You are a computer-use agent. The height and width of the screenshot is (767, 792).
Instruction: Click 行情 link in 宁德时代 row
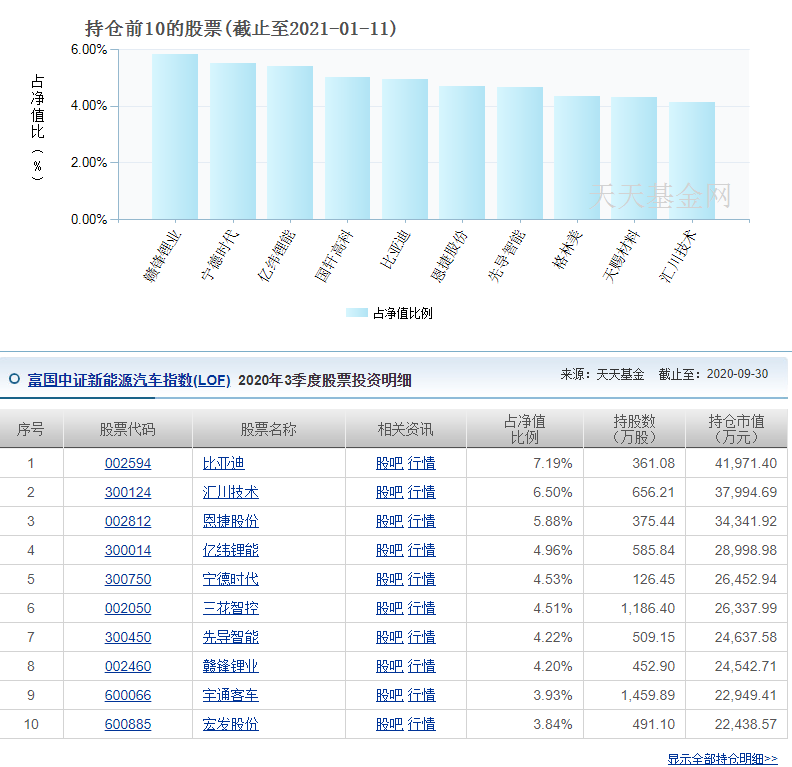(x=421, y=579)
